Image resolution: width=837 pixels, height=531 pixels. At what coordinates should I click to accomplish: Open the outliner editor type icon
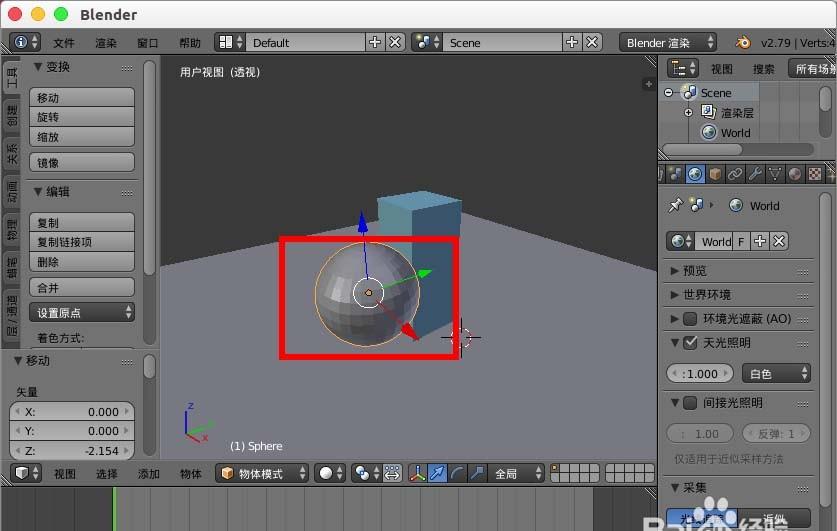click(x=683, y=68)
